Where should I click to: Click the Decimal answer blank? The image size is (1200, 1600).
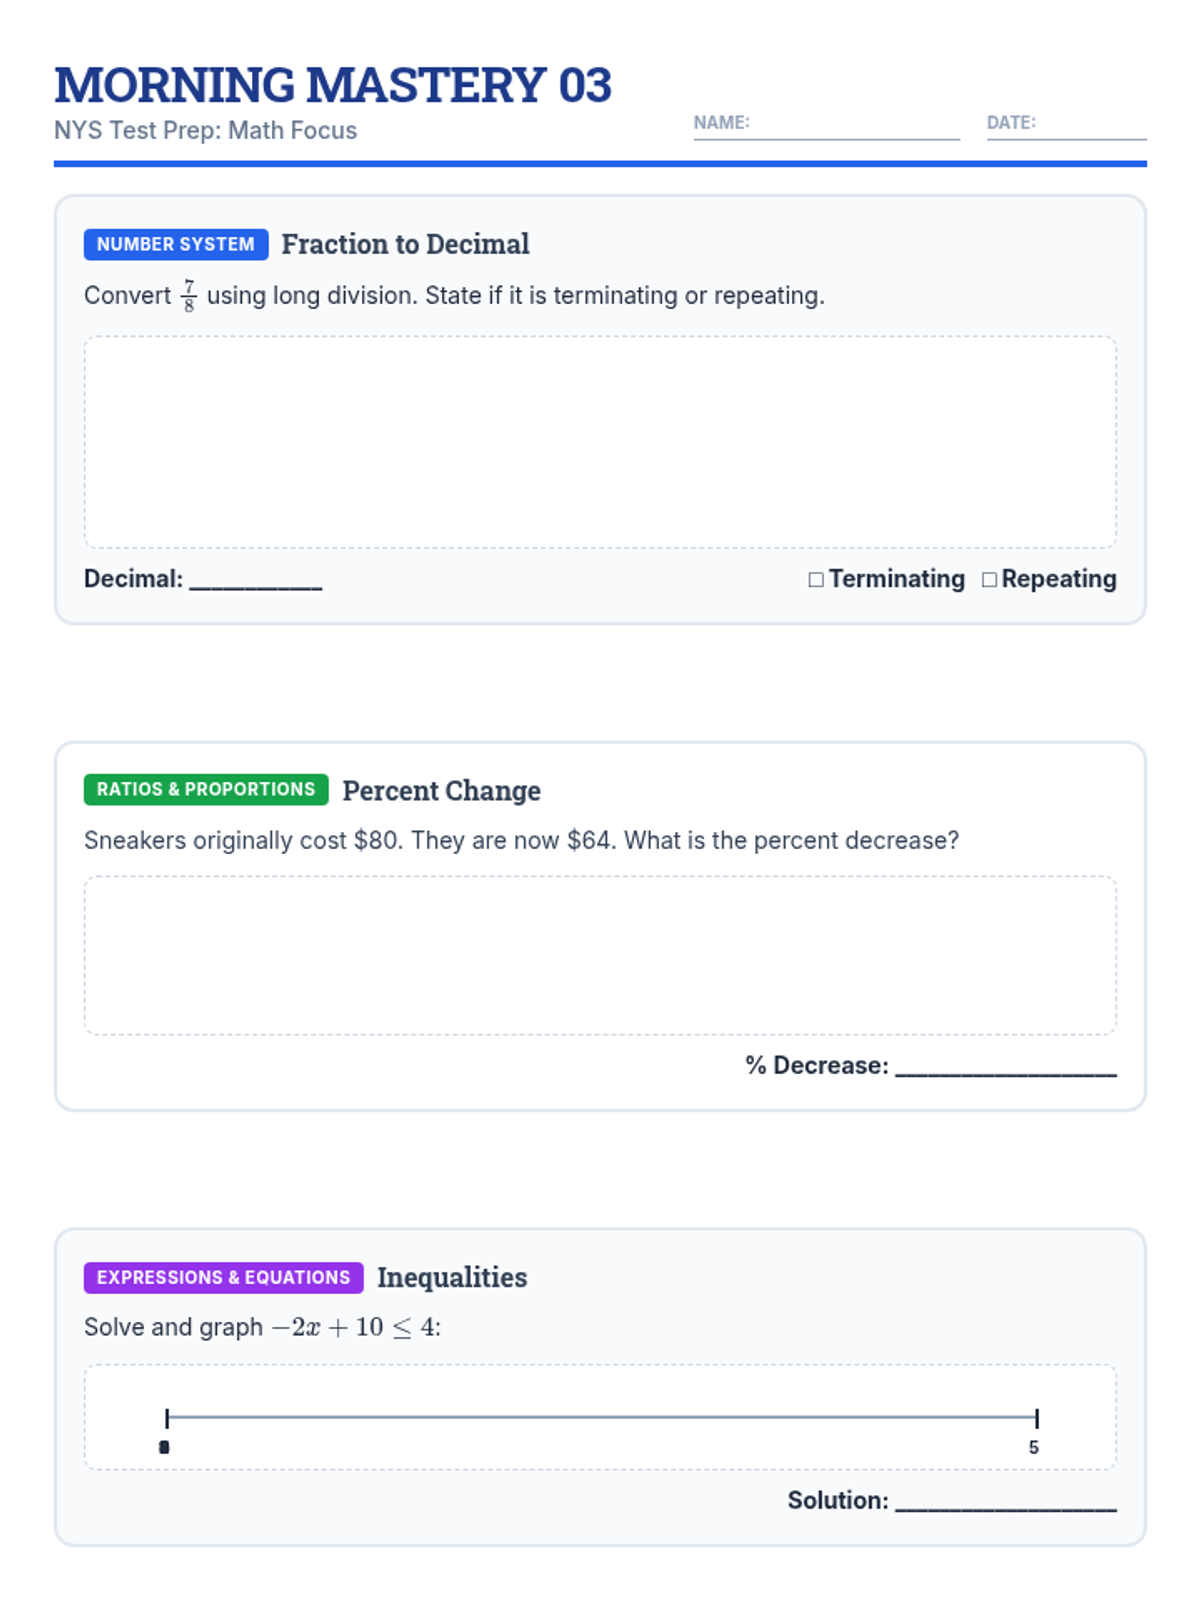(x=256, y=580)
